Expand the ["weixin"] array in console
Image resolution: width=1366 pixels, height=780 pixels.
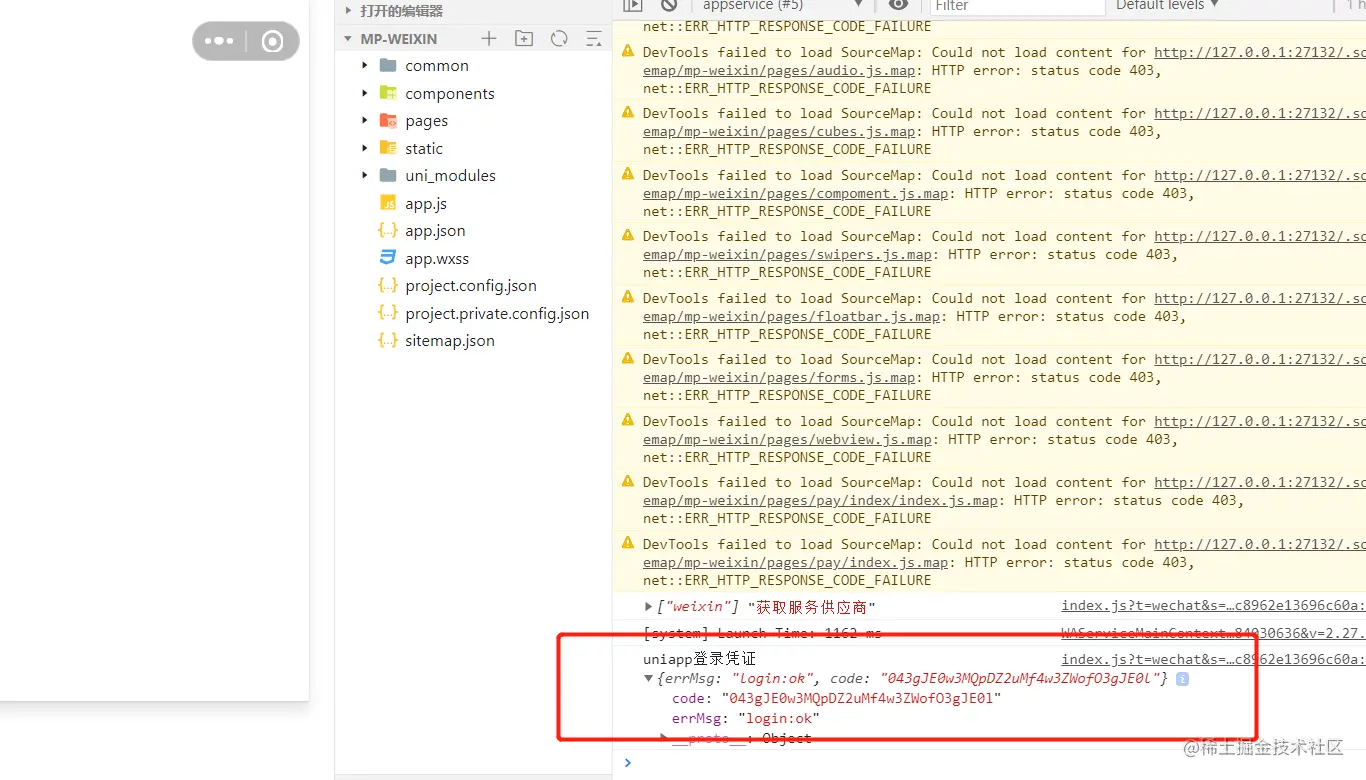649,607
